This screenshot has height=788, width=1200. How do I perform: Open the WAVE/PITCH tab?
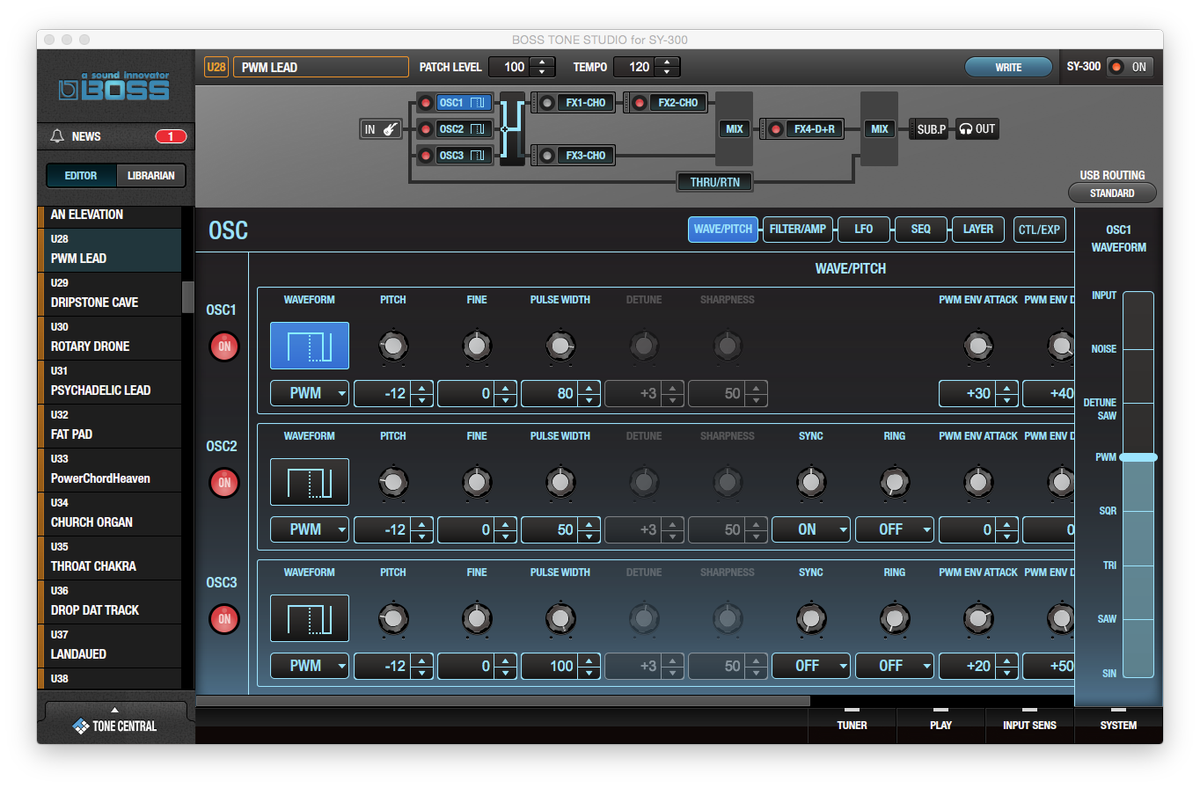point(723,229)
